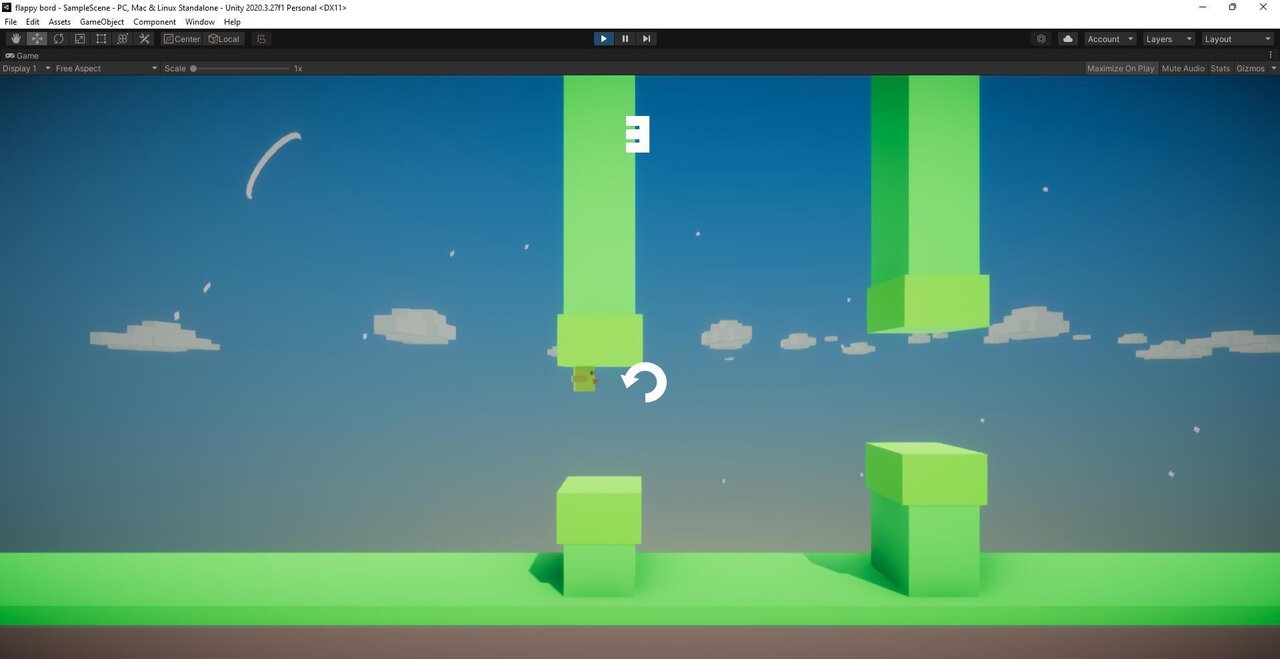Image resolution: width=1280 pixels, height=659 pixels.
Task: Toggle pivot mode Center button
Action: click(182, 39)
